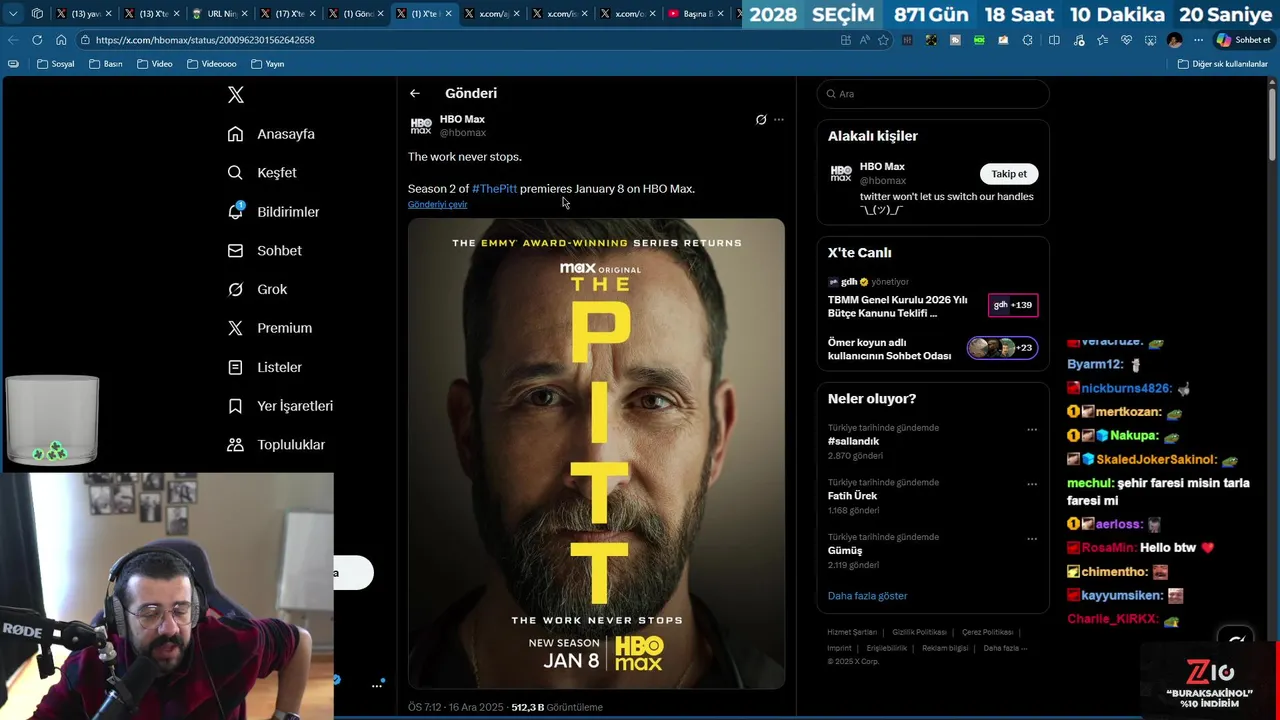Click the Ara search field
The image size is (1280, 720).
933,94
